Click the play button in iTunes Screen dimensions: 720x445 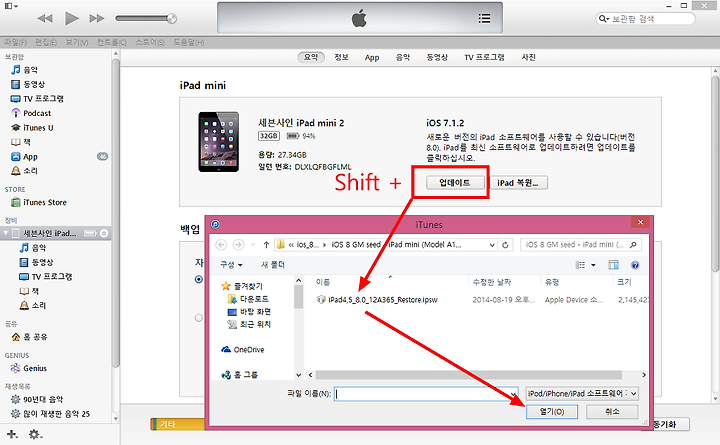[72, 18]
